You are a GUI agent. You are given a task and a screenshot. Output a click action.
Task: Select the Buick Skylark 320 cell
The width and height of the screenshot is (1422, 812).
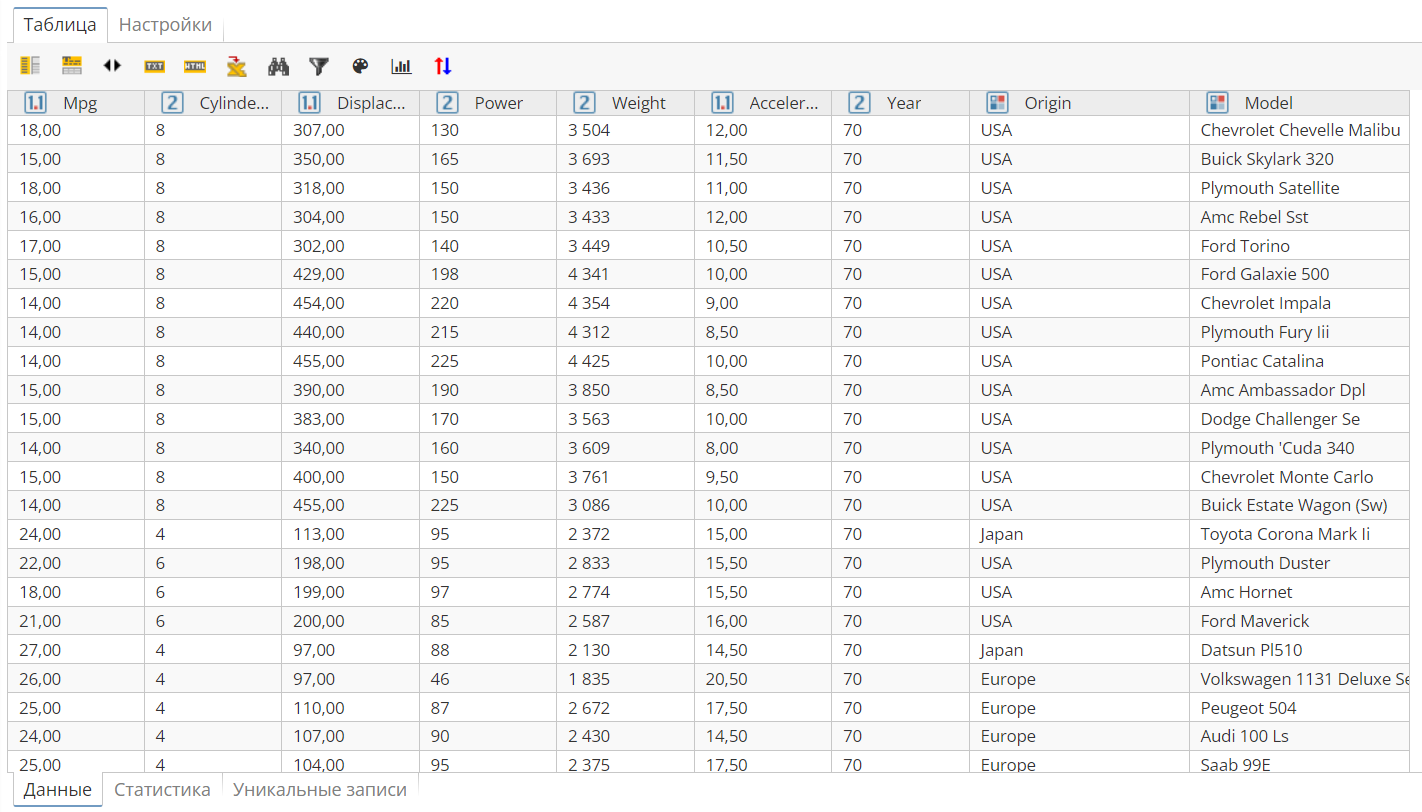(1300, 159)
